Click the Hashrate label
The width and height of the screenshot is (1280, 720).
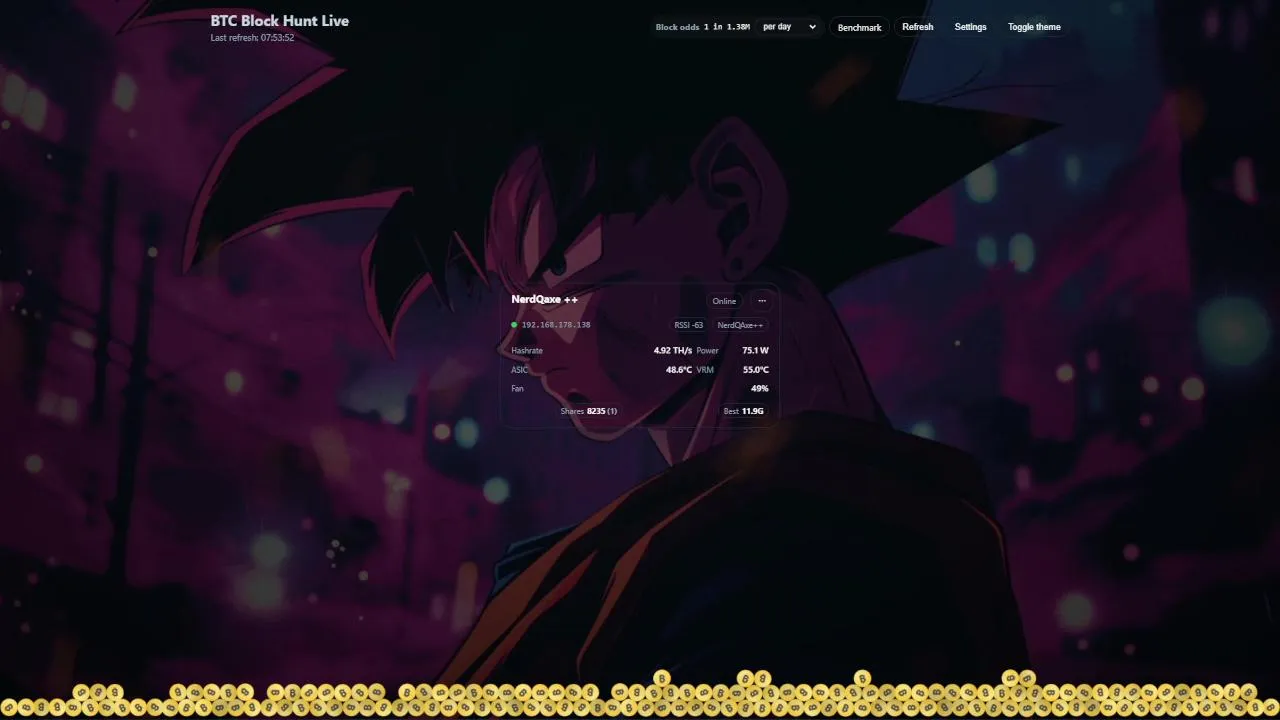527,351
